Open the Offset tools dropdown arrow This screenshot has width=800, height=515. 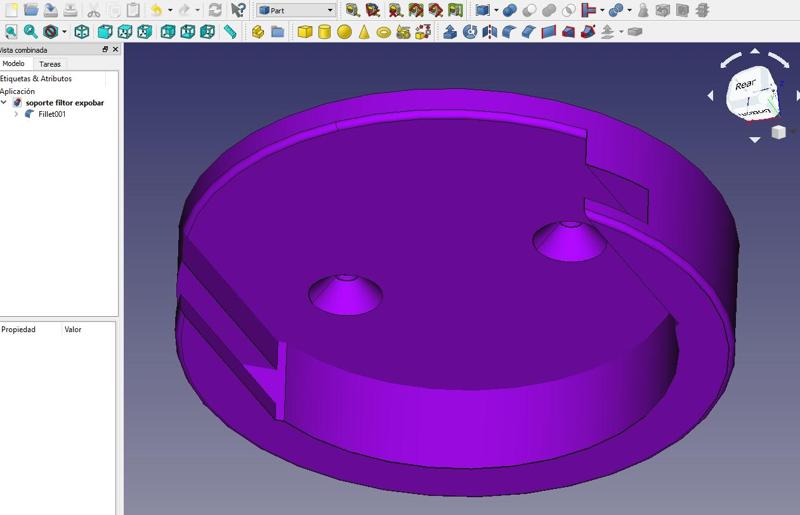click(x=621, y=32)
